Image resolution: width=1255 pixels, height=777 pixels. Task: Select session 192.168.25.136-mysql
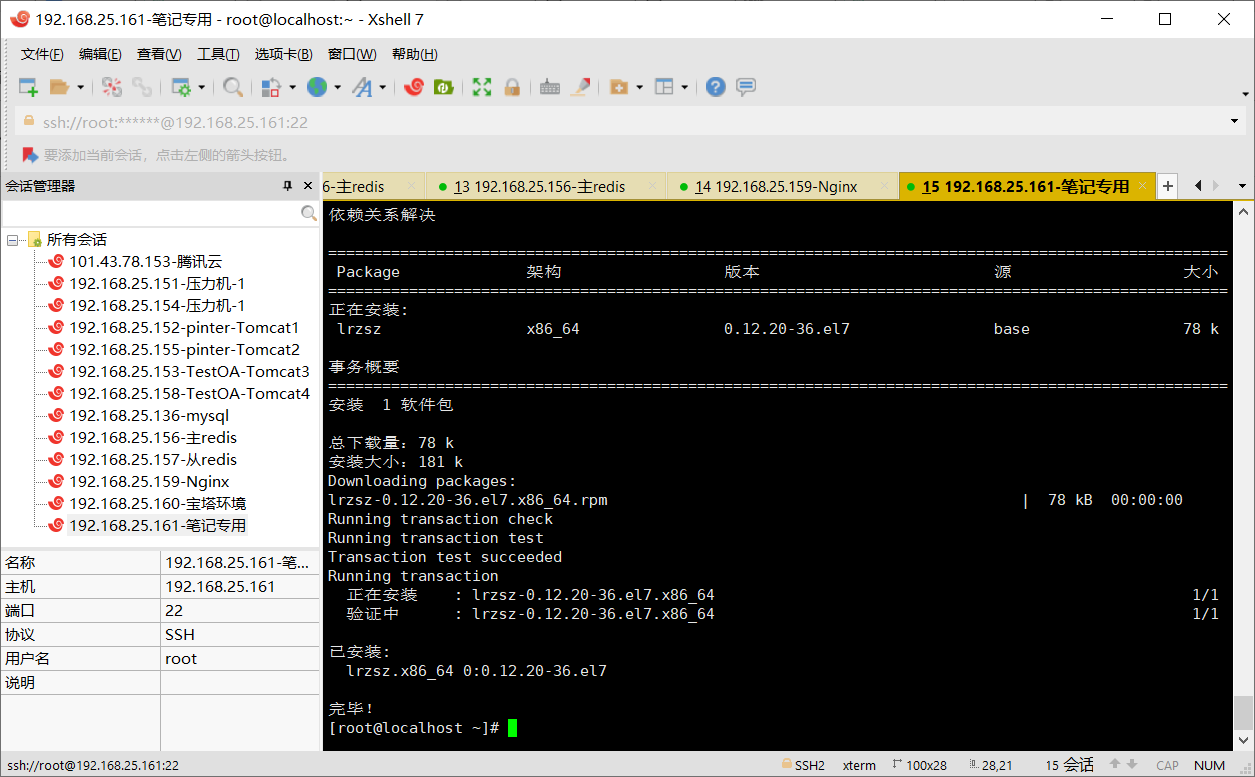[x=149, y=416]
